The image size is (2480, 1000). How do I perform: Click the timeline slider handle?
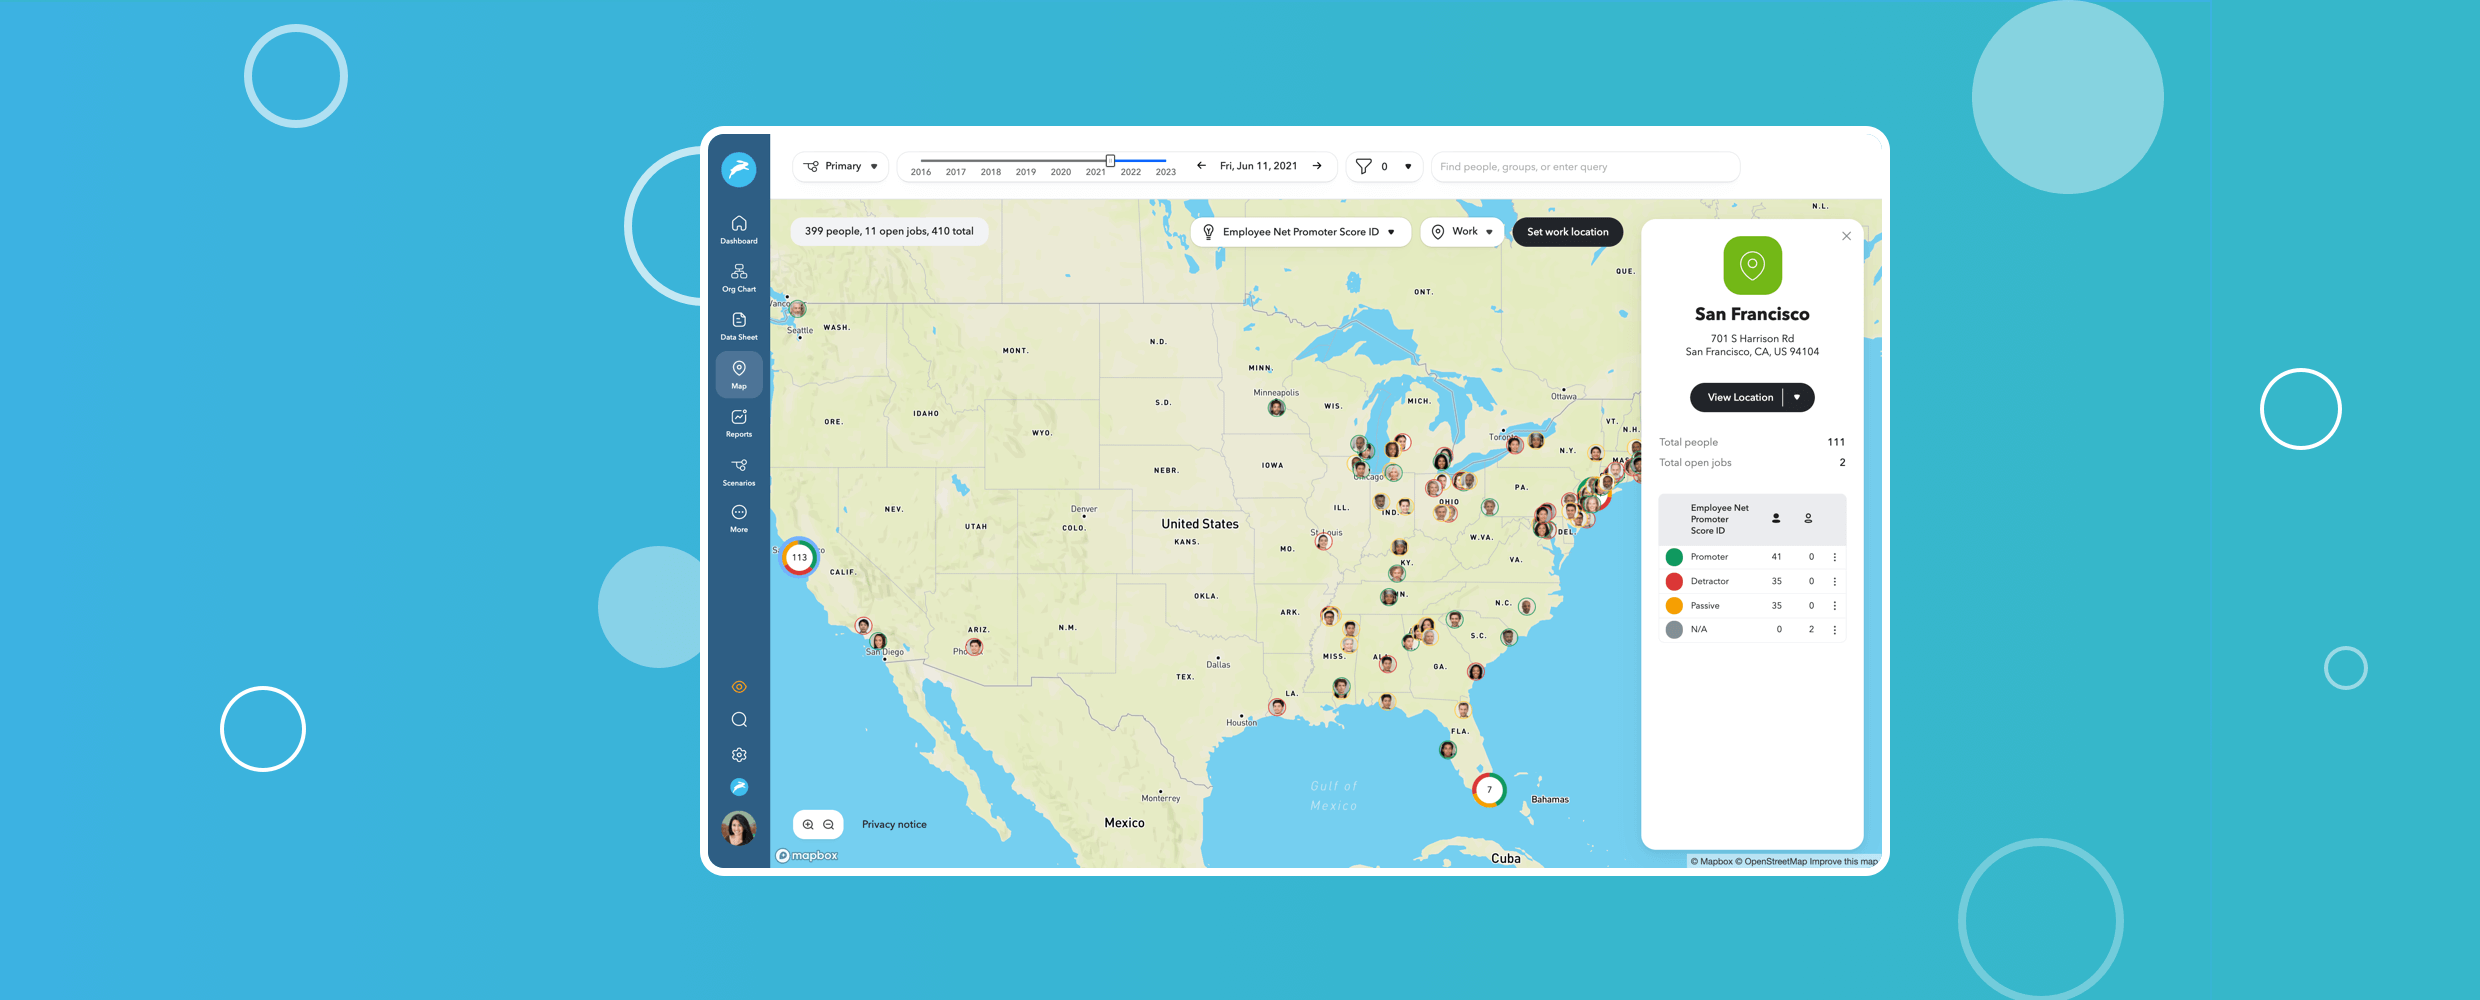coord(1110,160)
